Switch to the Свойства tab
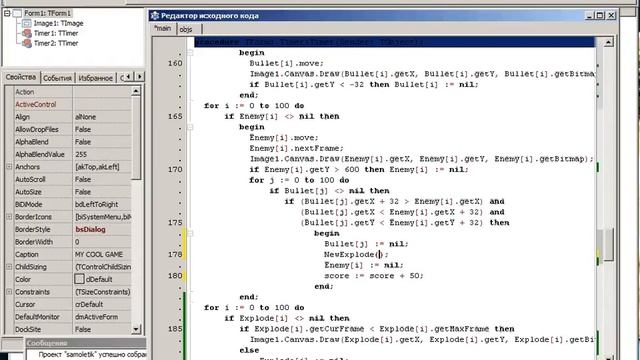 (x=21, y=77)
